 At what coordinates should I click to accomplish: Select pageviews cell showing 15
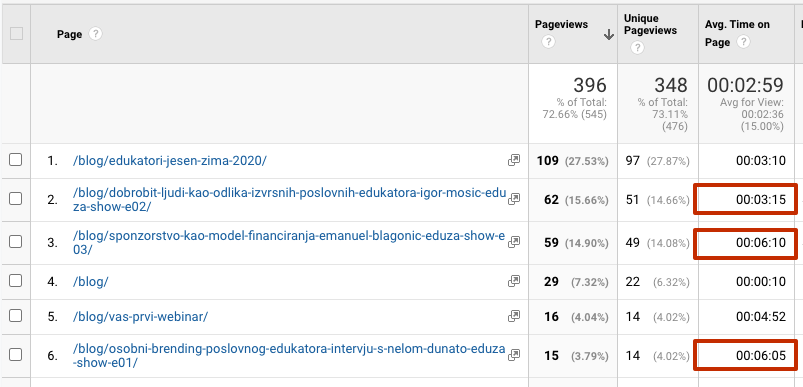[551, 355]
